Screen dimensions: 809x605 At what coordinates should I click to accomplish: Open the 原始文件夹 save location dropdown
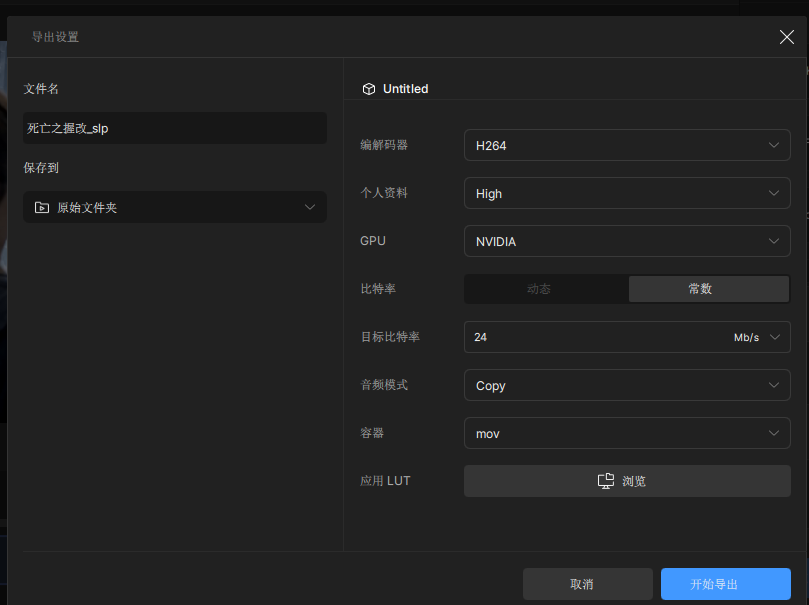click(175, 207)
